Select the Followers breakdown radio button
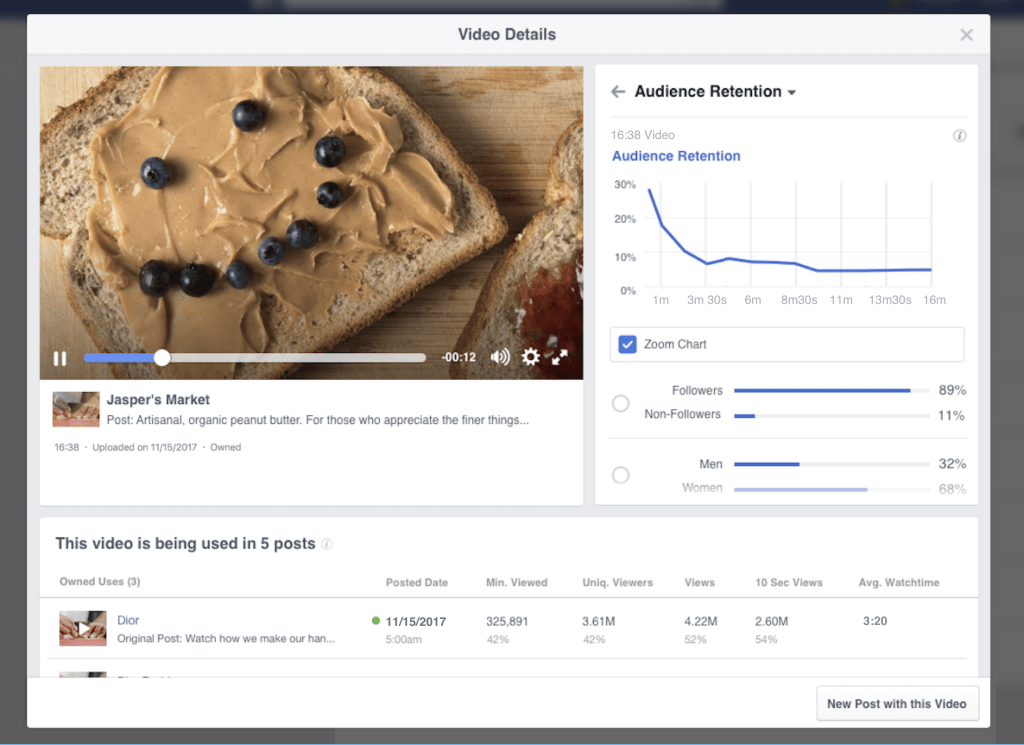The width and height of the screenshot is (1024, 745). tap(620, 402)
